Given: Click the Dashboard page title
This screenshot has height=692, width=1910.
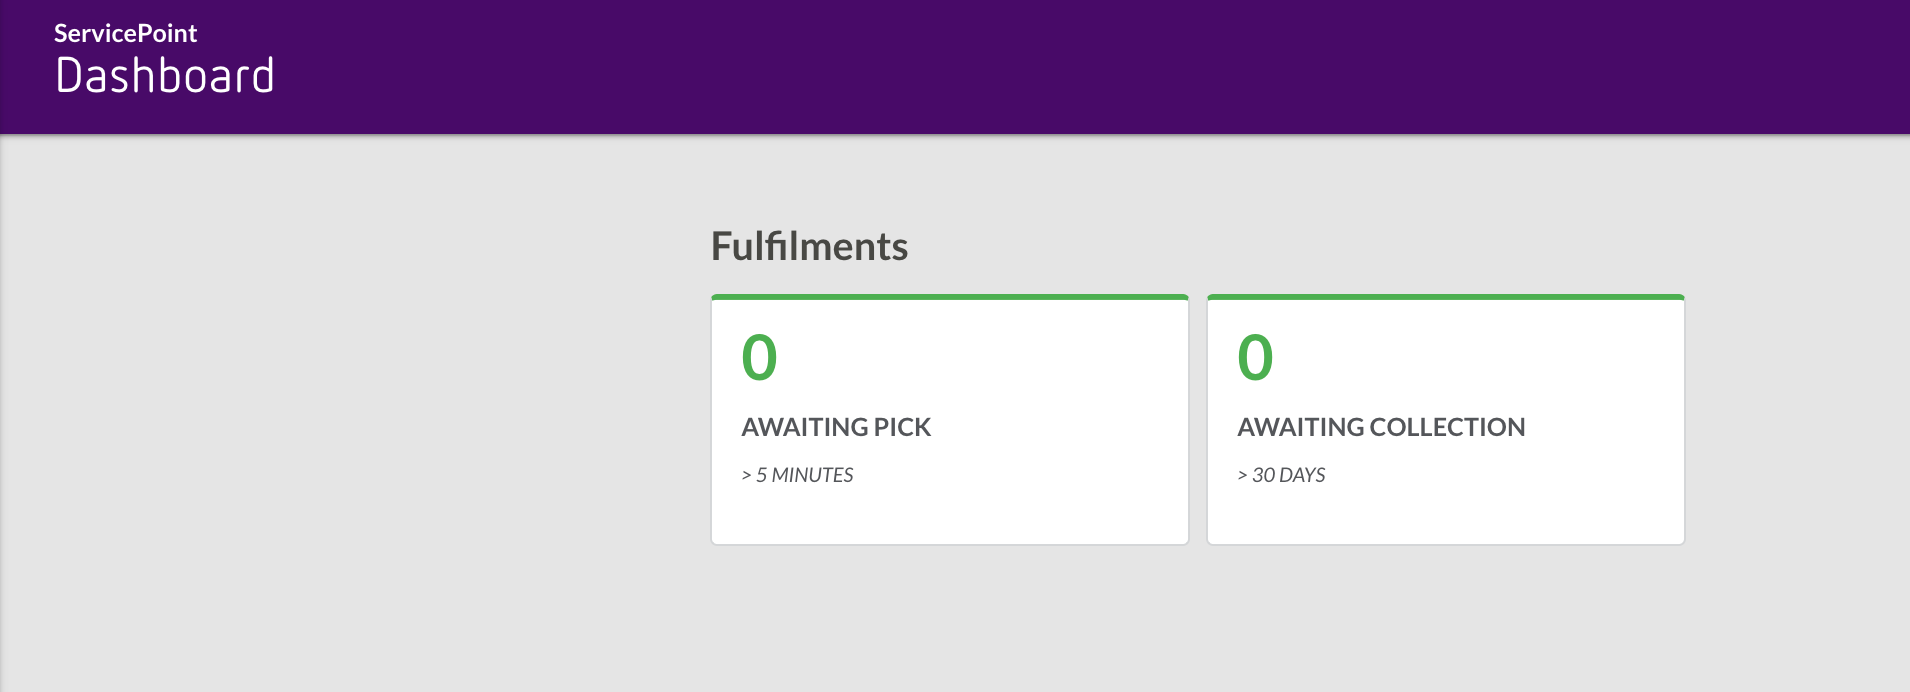Looking at the screenshot, I should pyautogui.click(x=165, y=76).
